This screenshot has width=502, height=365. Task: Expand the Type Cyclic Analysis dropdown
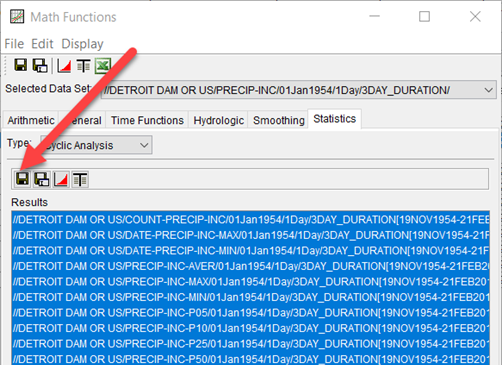(96, 145)
